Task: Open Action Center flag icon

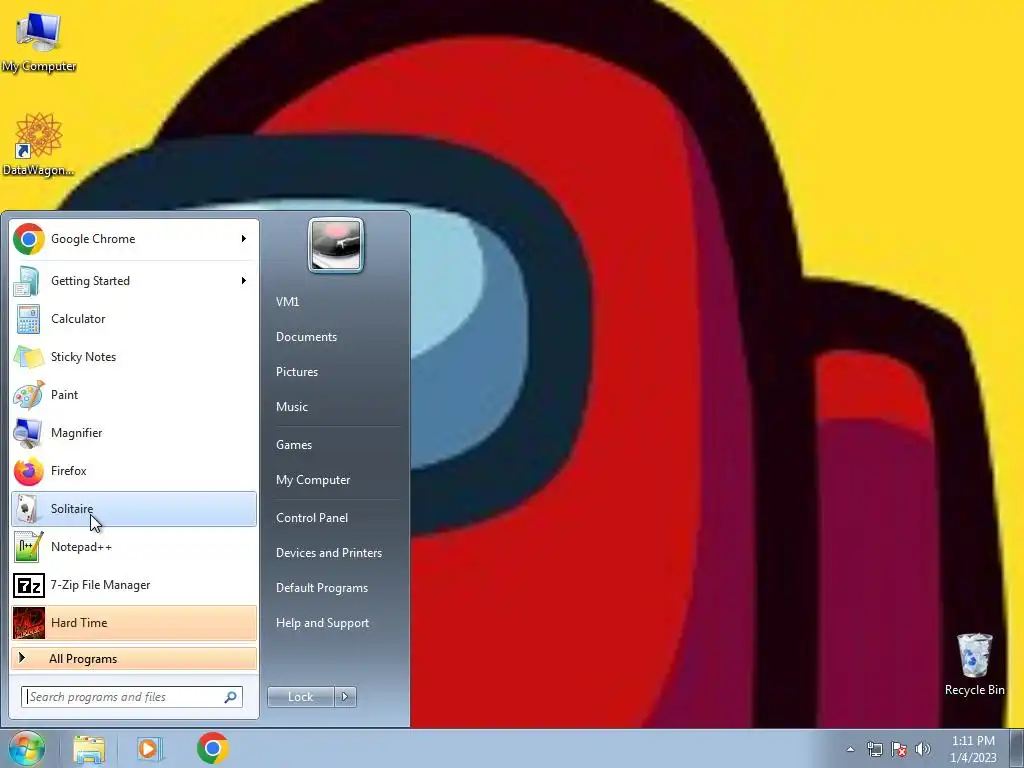Action: click(899, 749)
